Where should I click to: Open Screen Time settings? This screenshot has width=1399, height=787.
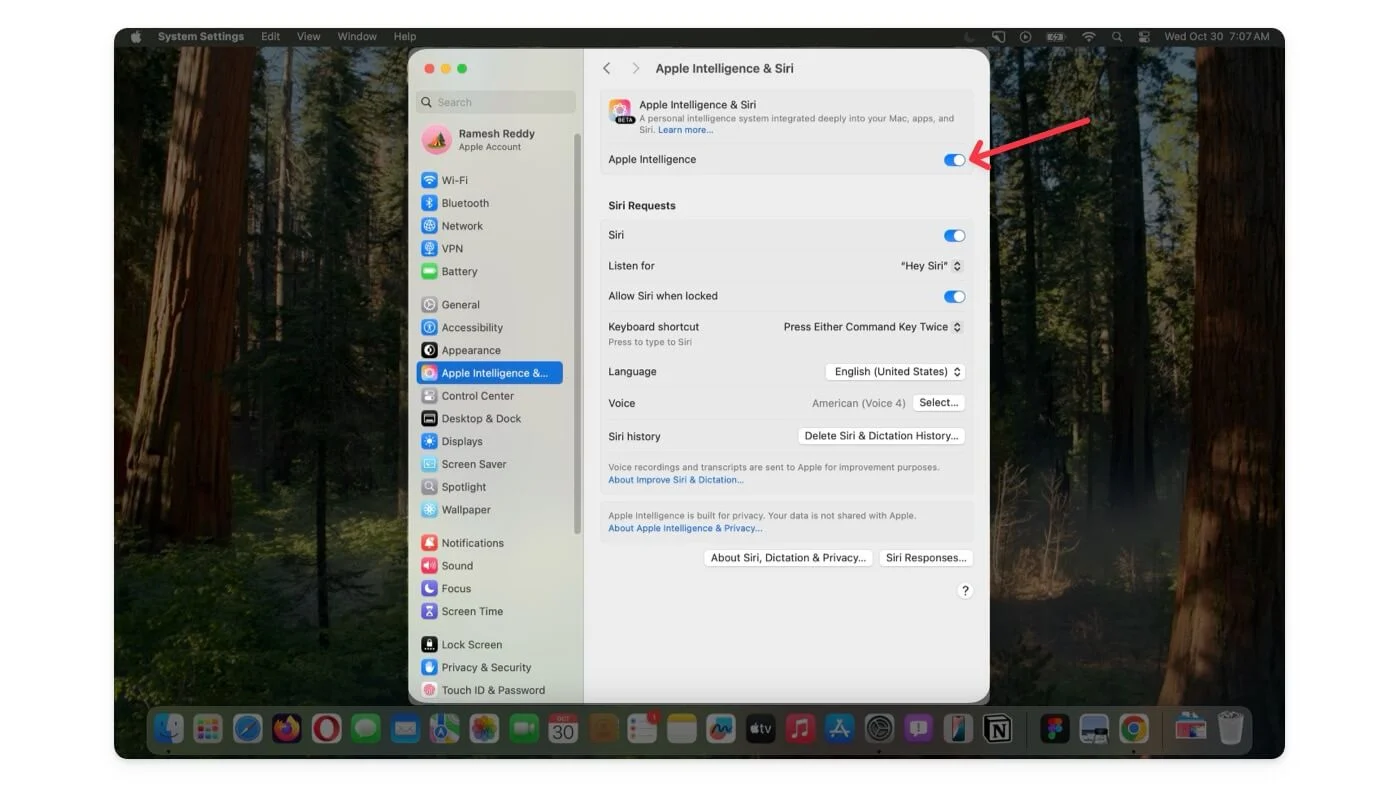coord(490,611)
